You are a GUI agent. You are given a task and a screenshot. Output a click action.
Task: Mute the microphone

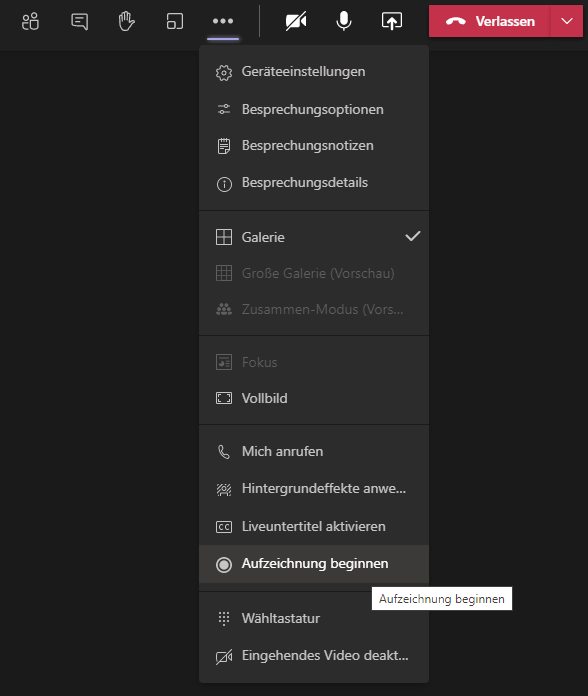coord(344,21)
